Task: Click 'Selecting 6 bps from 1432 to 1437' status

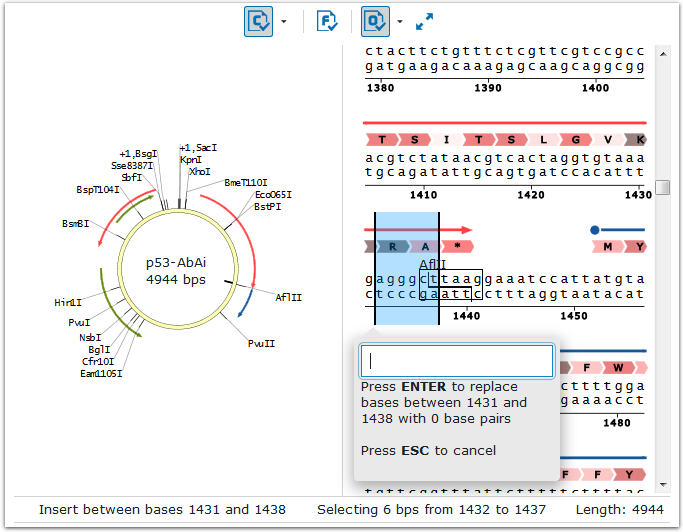Action: coord(431,509)
